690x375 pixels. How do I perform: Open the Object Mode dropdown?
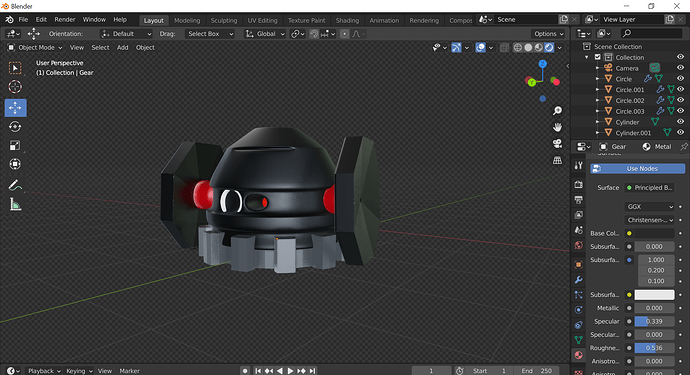(35, 48)
